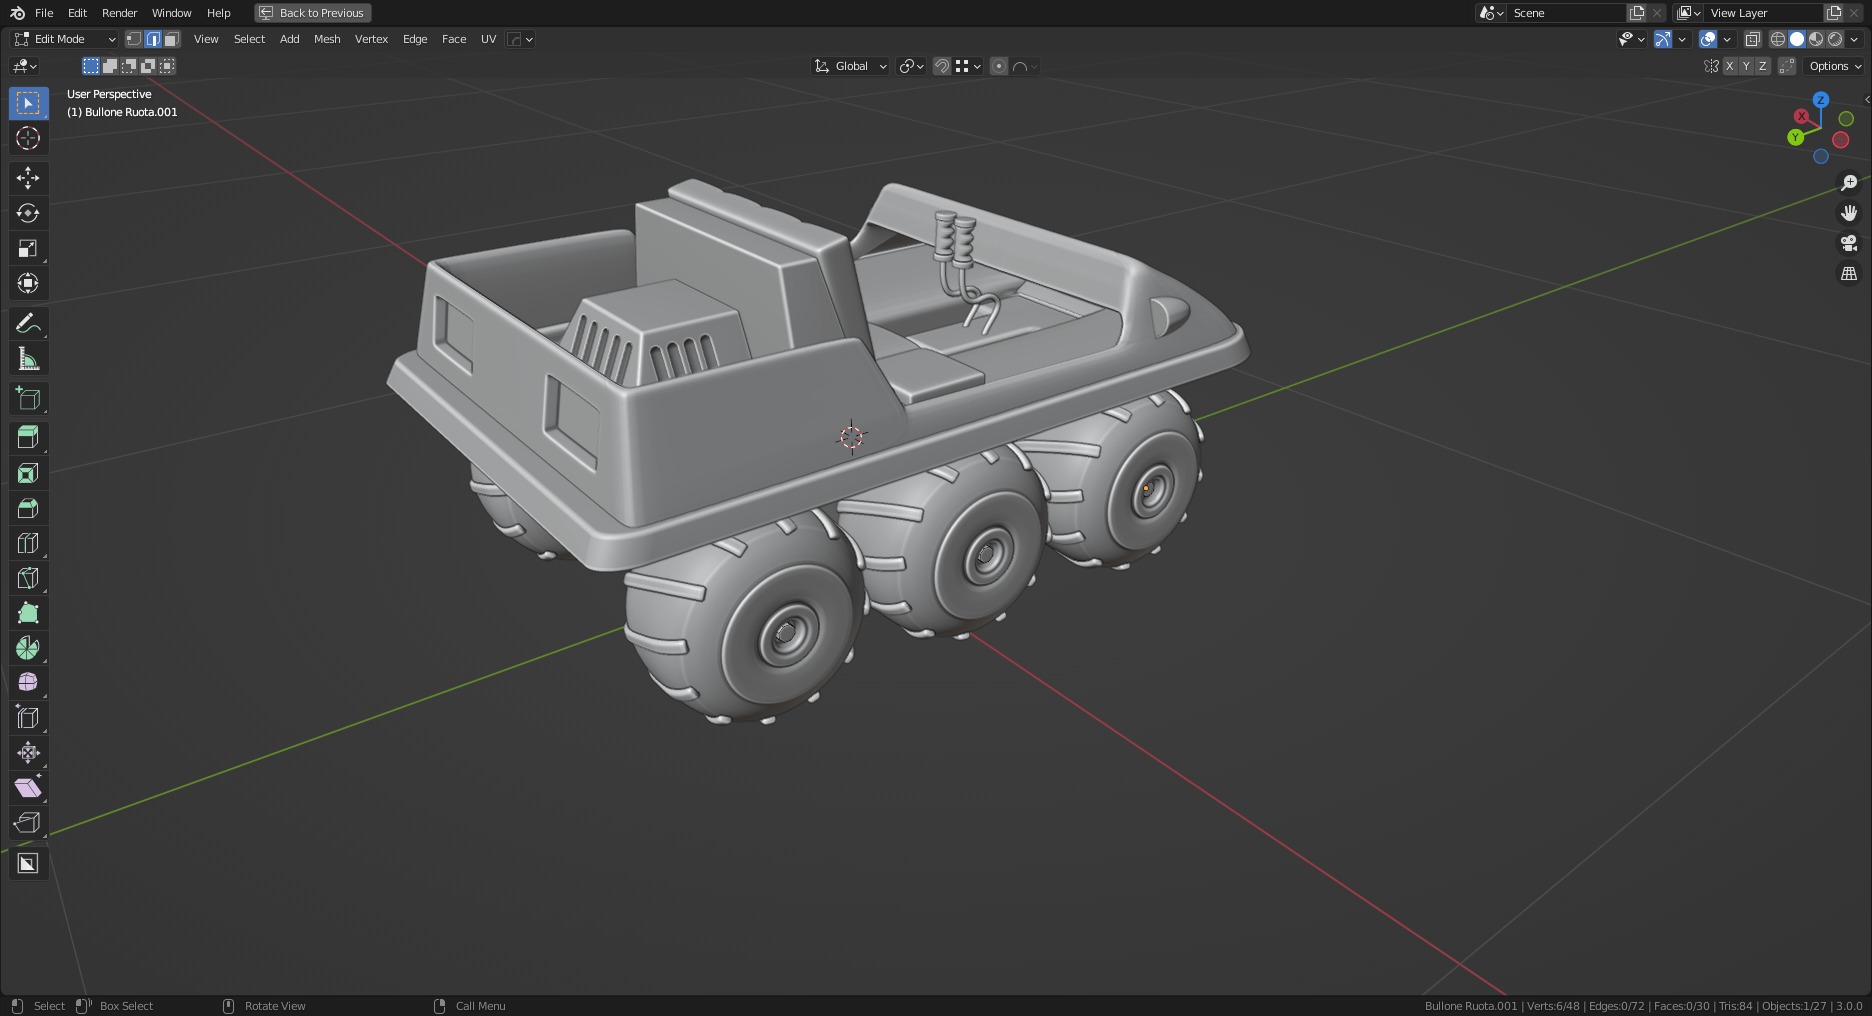This screenshot has width=1872, height=1016.
Task: Open the snapping options dropdown
Action: coord(968,66)
